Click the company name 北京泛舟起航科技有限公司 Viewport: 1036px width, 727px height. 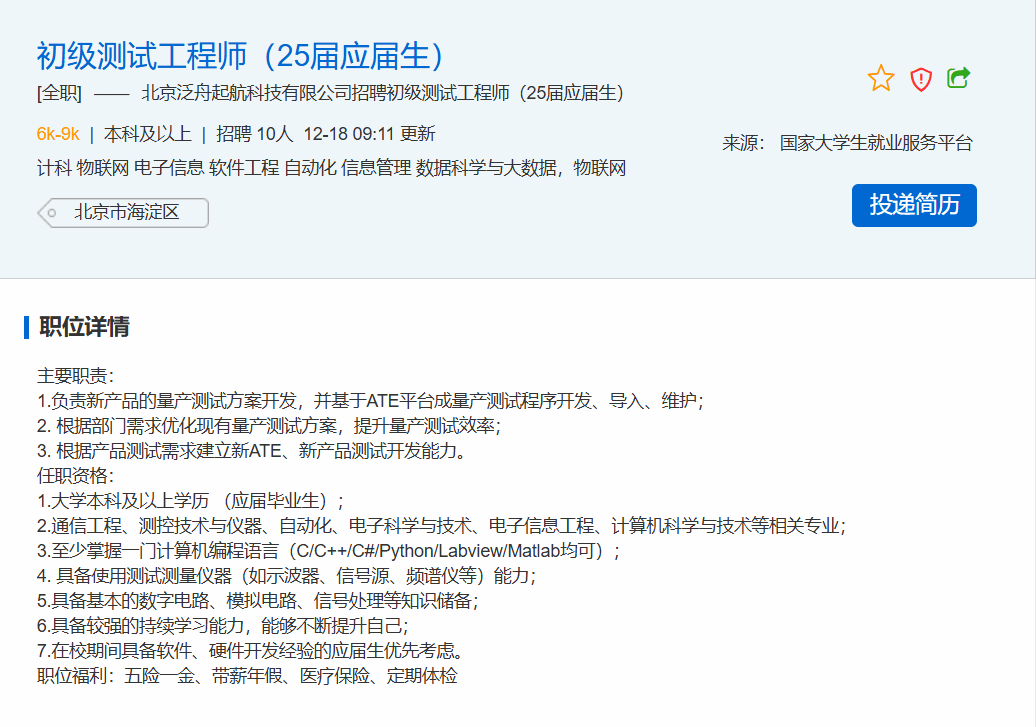tap(245, 94)
